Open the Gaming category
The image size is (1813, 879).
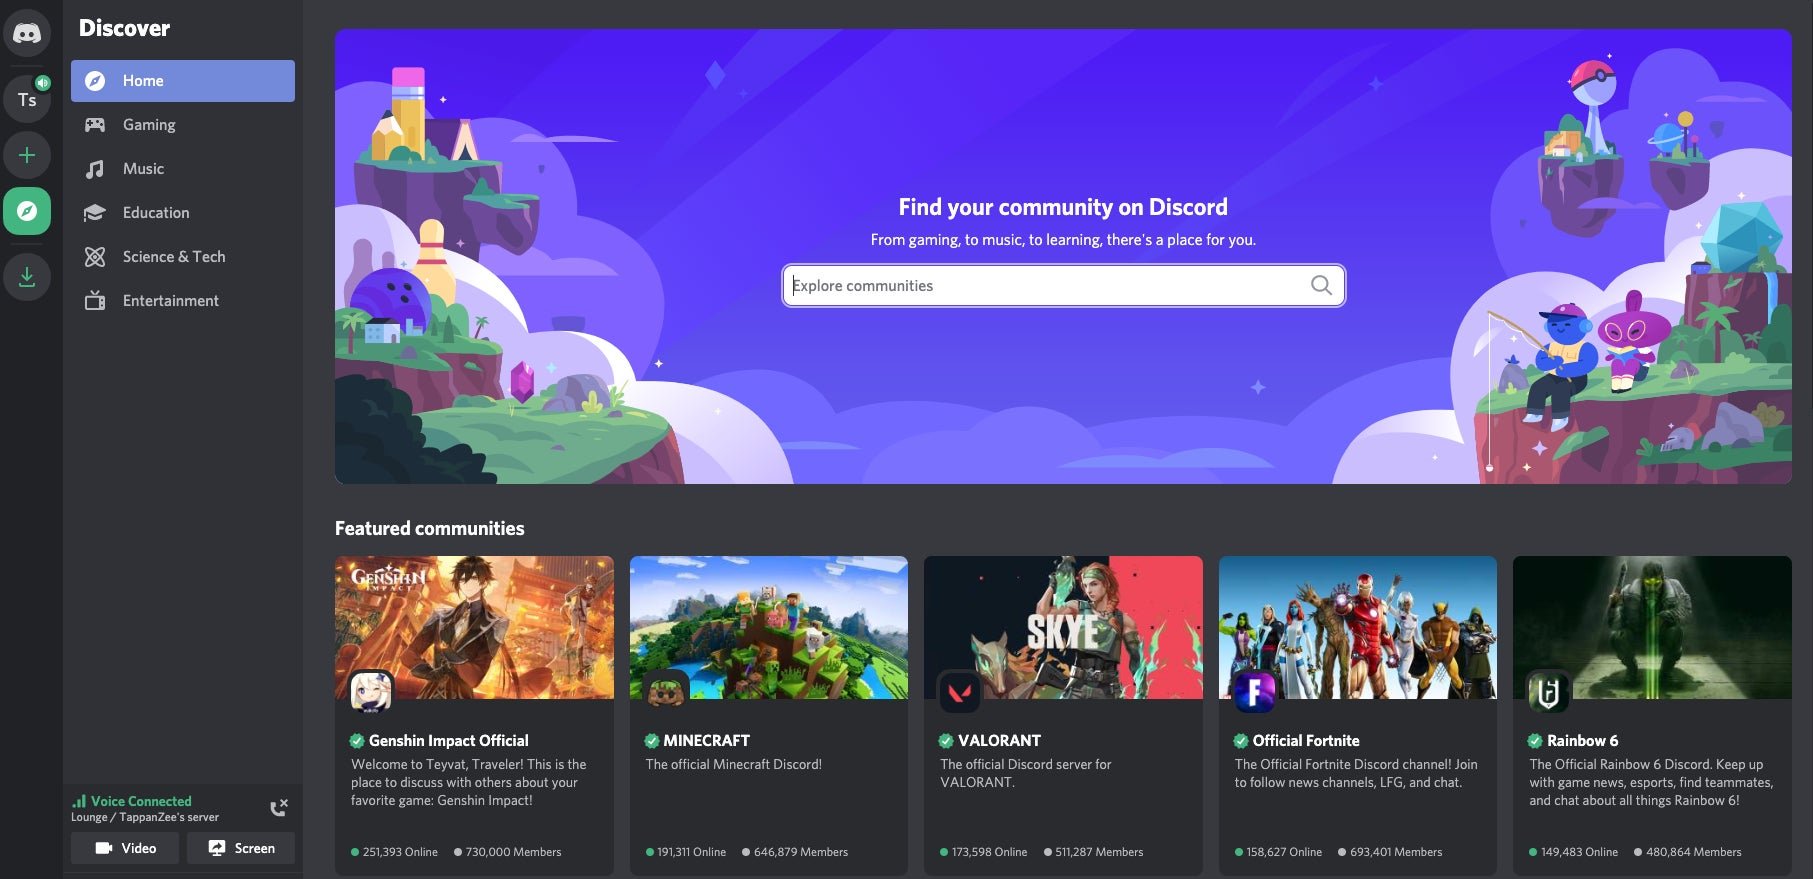click(x=183, y=125)
